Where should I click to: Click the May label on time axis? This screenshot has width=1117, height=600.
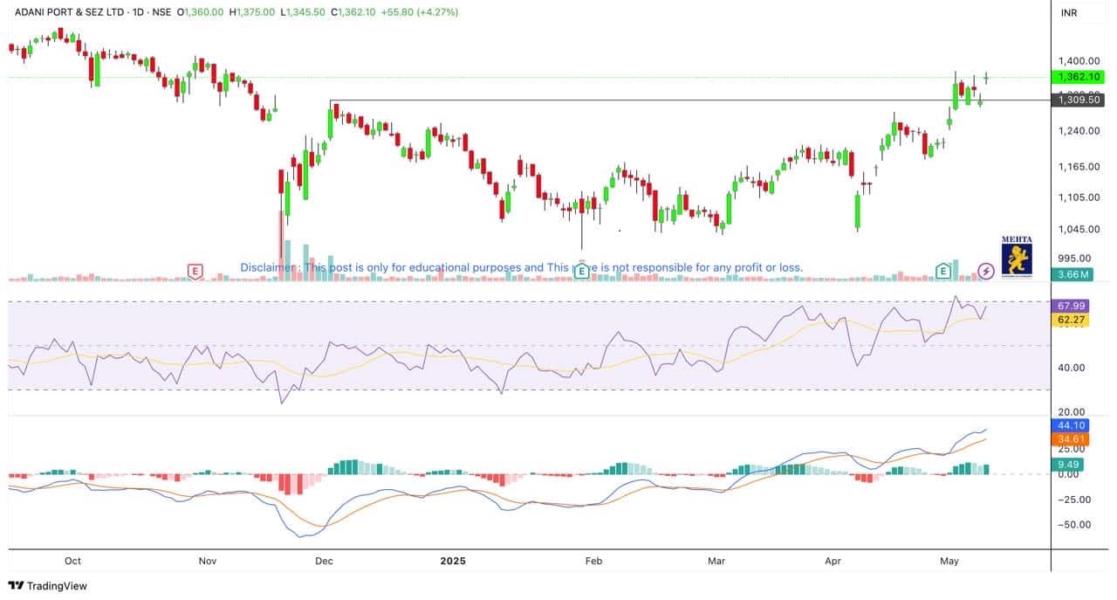[949, 561]
